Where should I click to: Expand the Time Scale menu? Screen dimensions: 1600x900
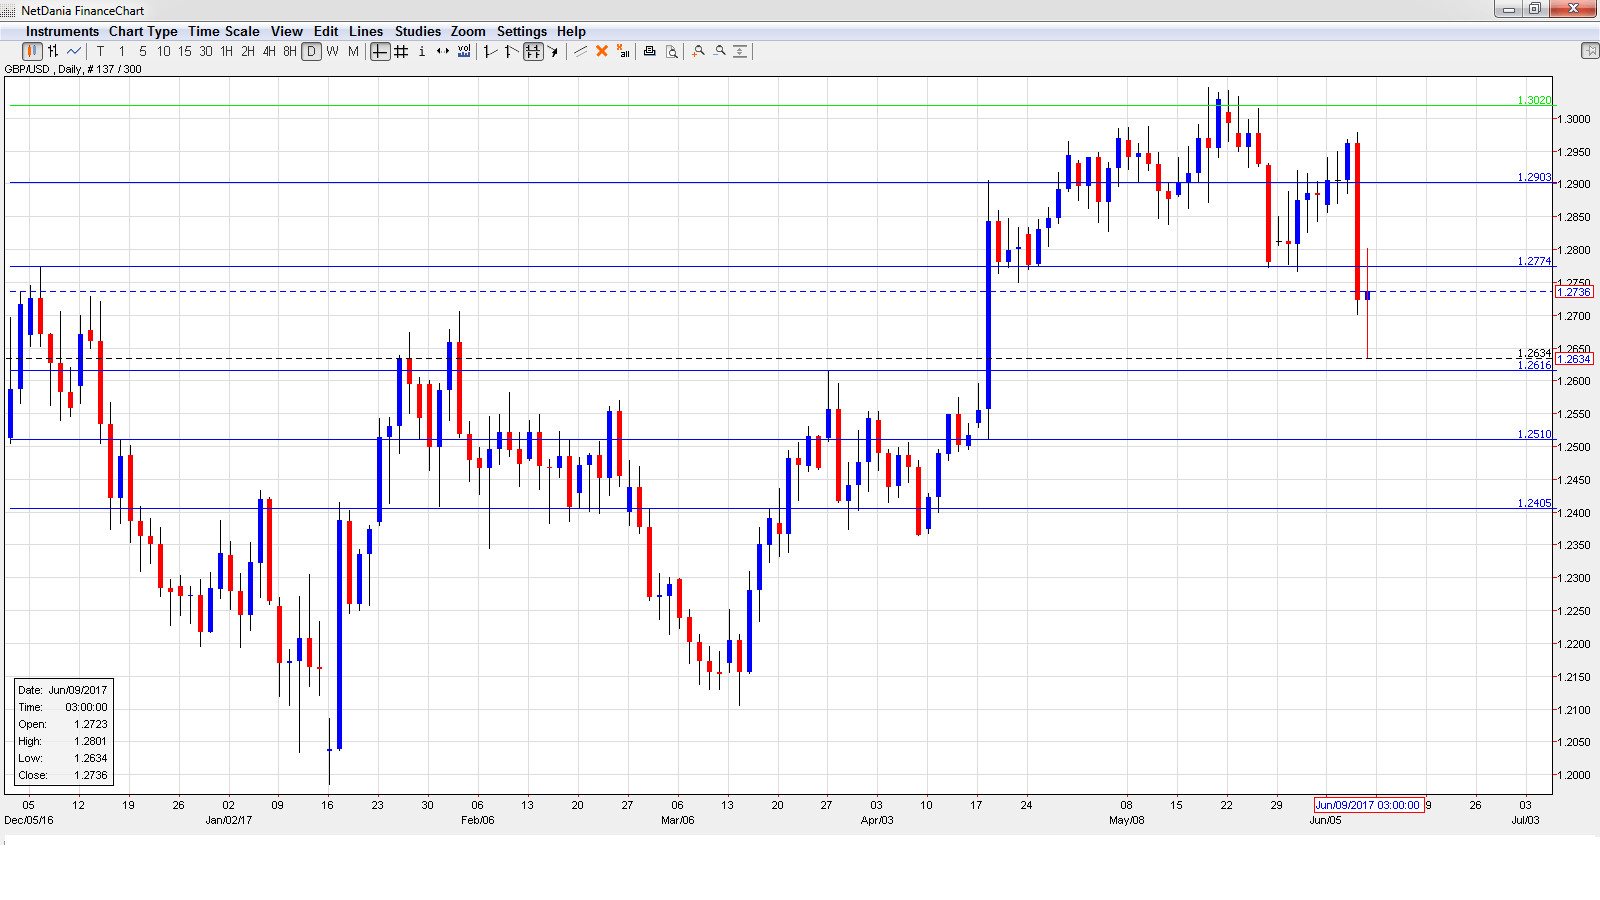223,31
